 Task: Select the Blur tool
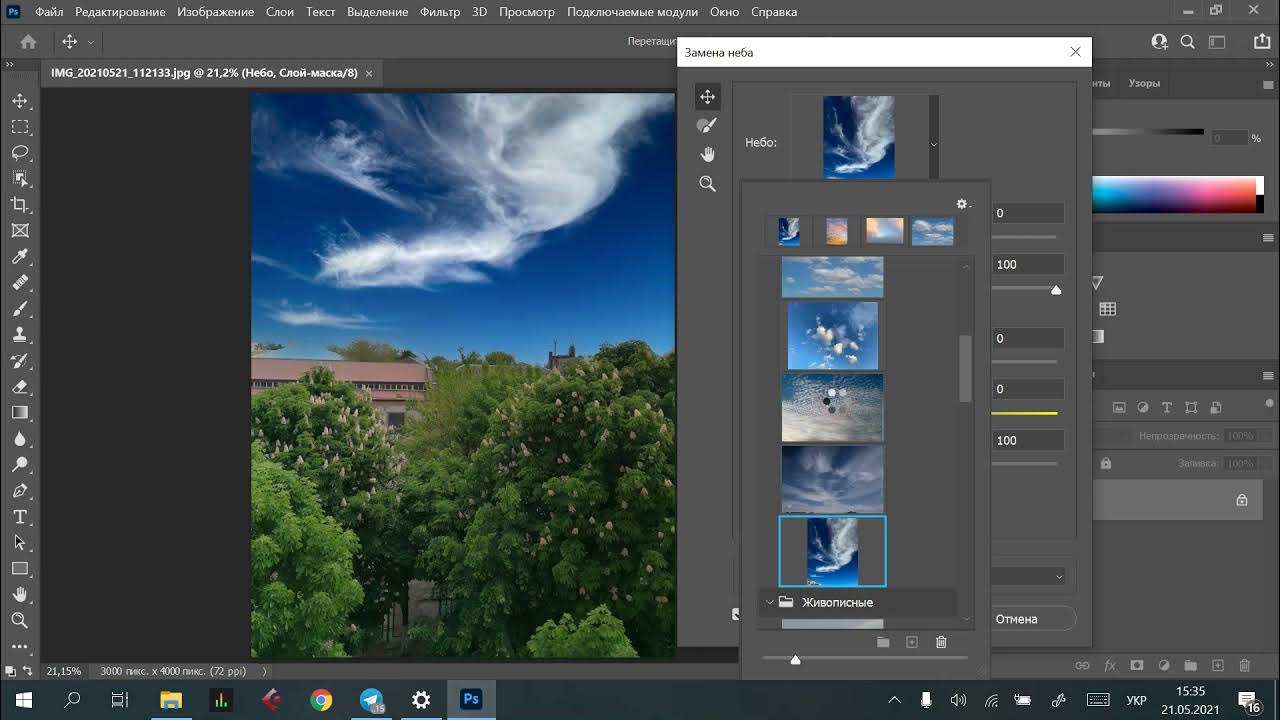[x=19, y=439]
